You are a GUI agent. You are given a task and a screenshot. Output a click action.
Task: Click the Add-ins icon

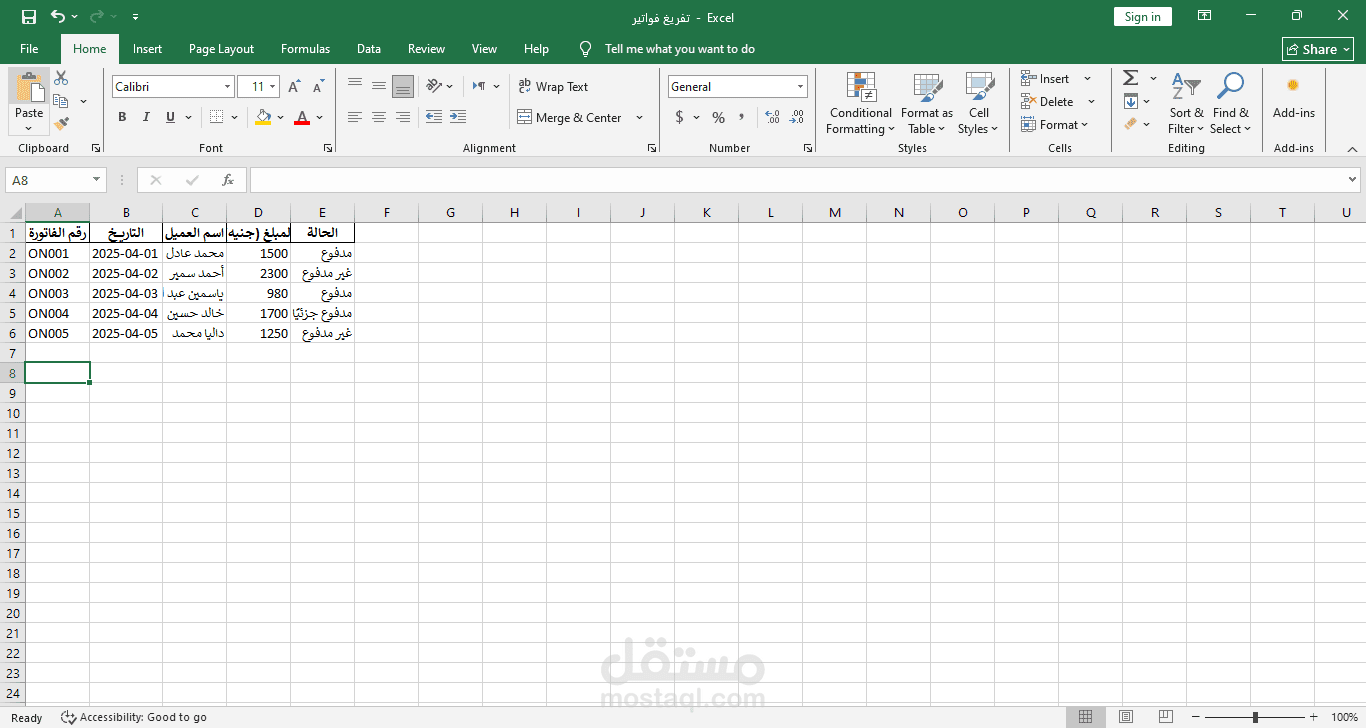[x=1293, y=86]
